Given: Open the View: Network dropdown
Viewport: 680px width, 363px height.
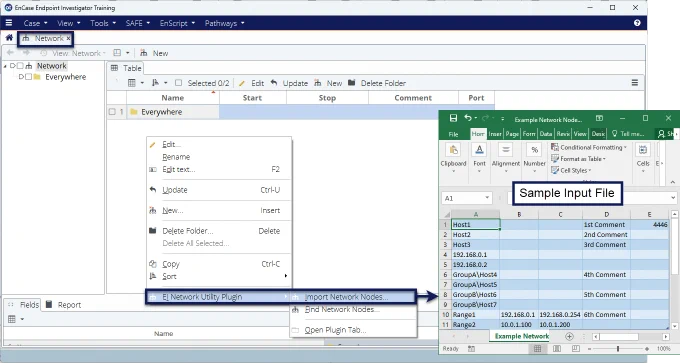Looking at the screenshot, I should coord(73,53).
